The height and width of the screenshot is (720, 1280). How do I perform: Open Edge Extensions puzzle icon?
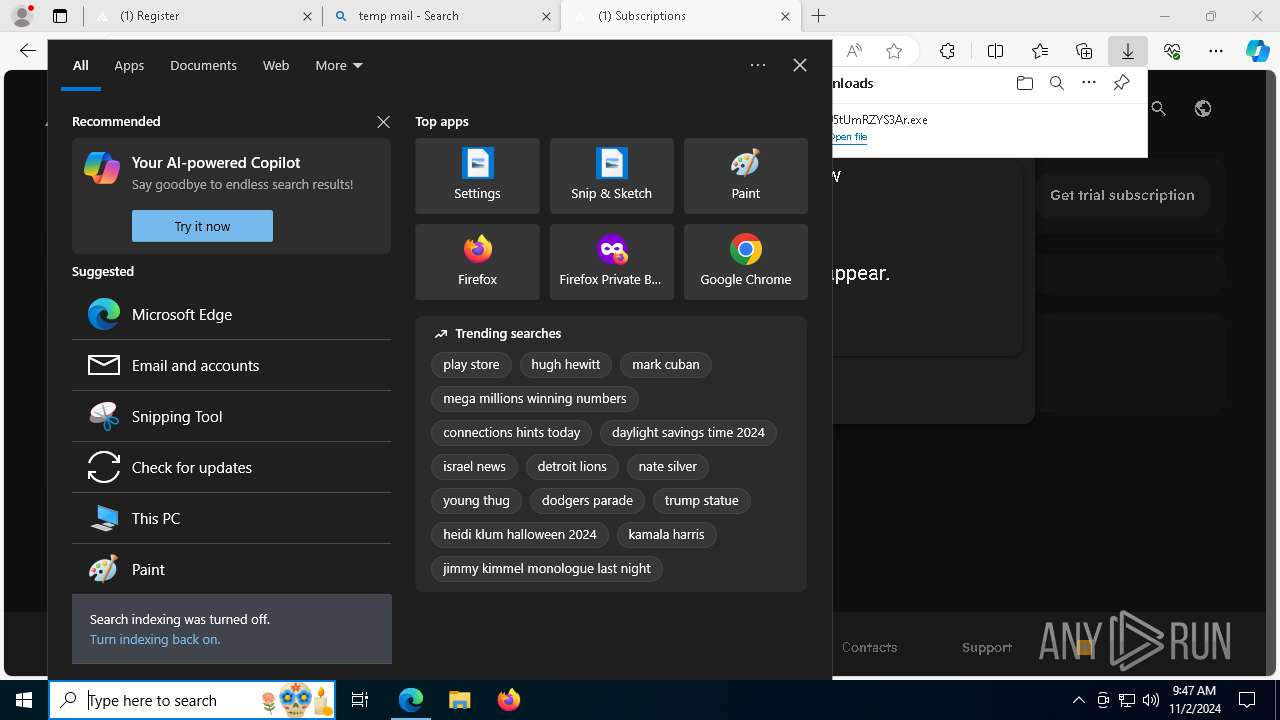(947, 51)
